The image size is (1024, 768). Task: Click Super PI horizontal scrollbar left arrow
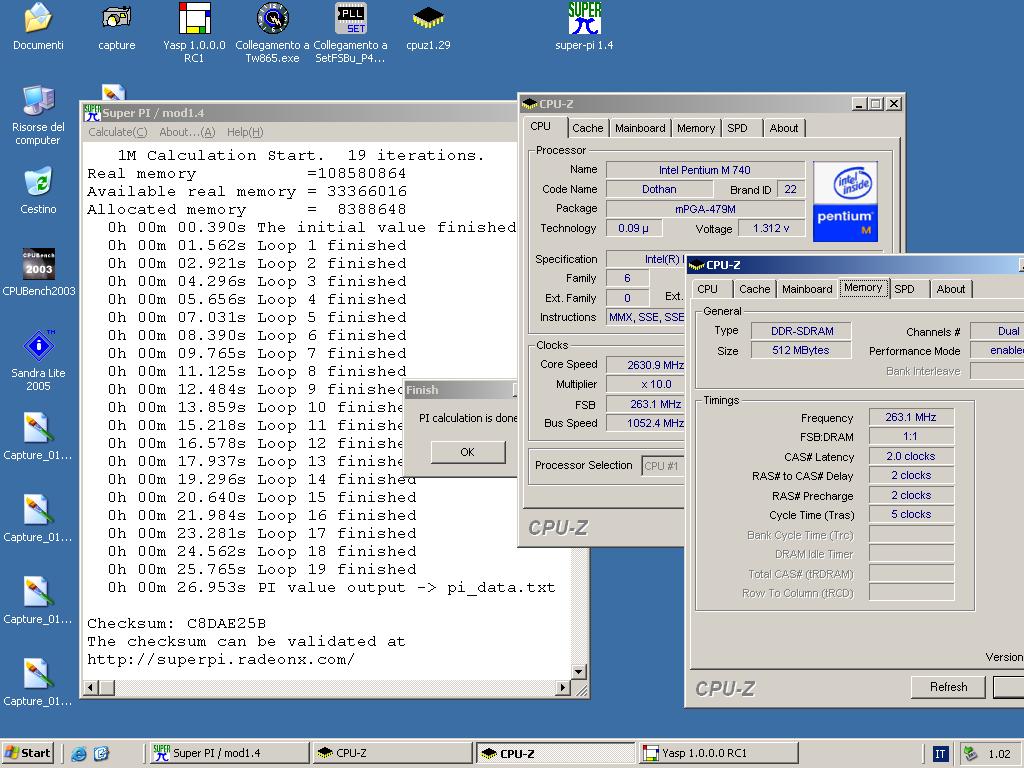92,687
